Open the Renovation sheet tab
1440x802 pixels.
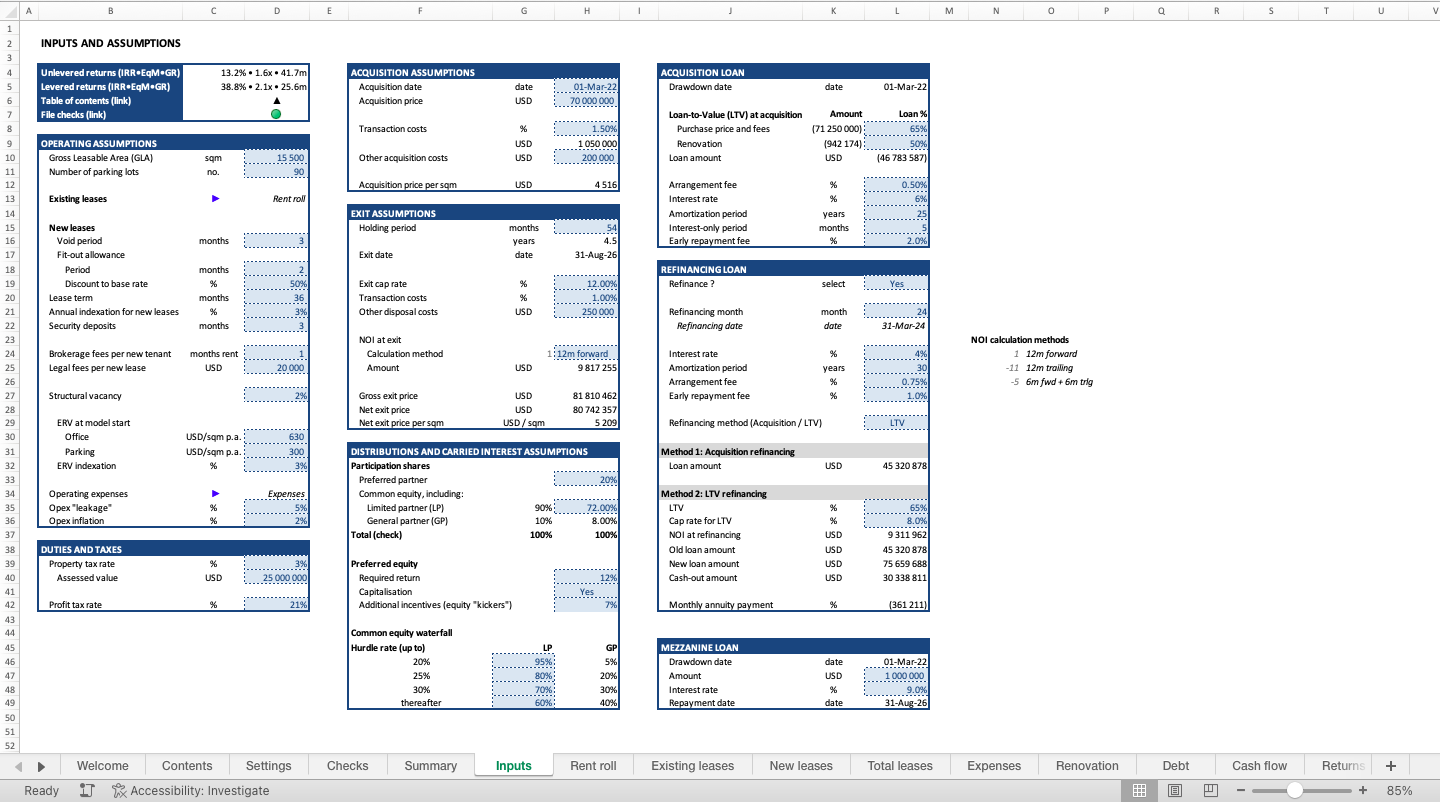tap(1087, 766)
